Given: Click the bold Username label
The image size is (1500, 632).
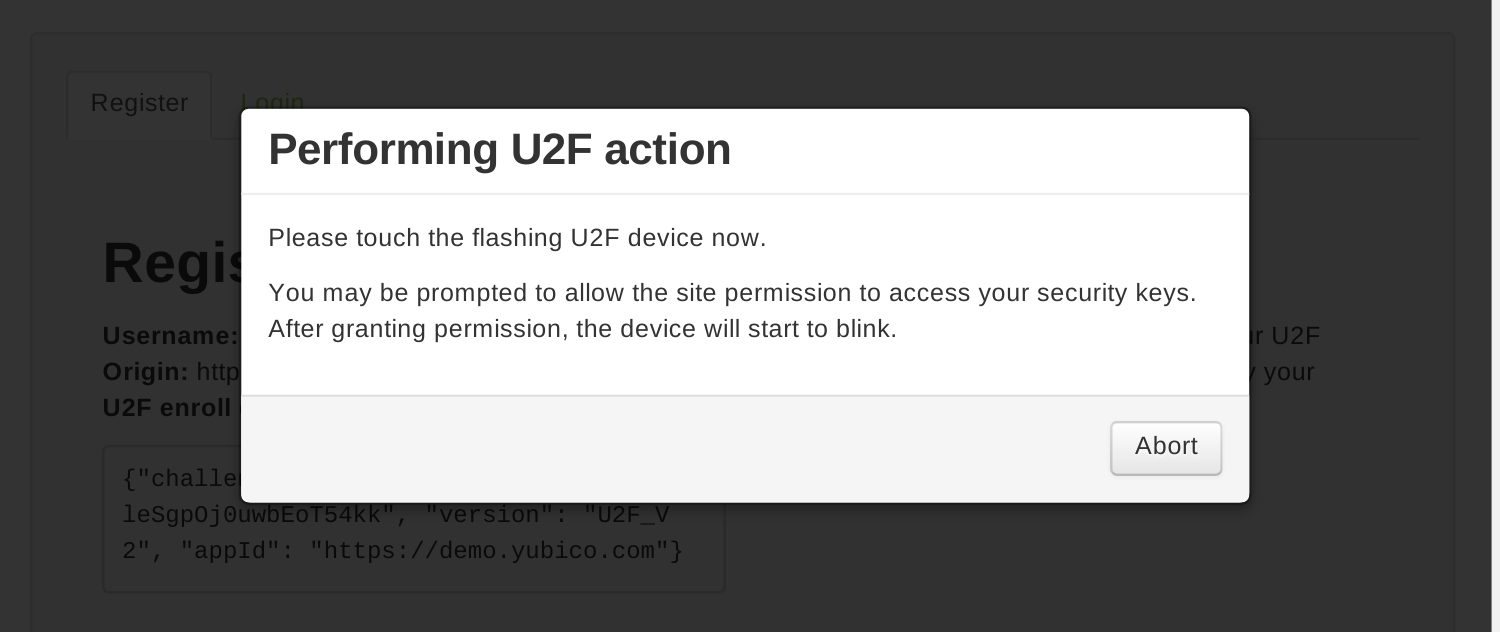Looking at the screenshot, I should pos(170,336).
